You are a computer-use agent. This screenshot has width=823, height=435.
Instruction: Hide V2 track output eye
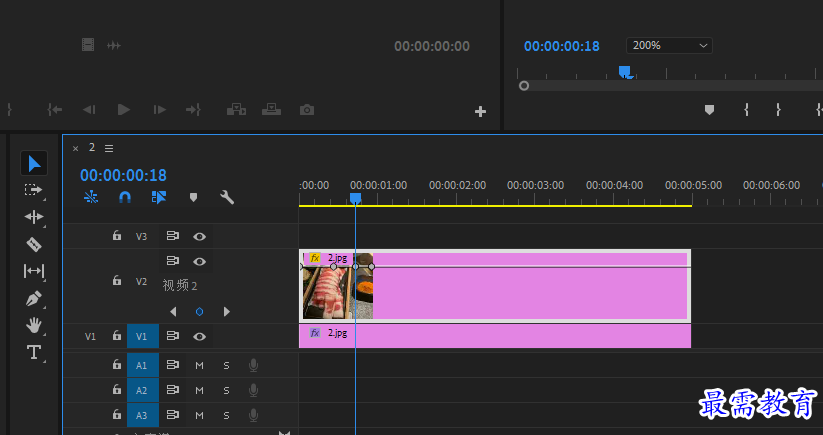coord(199,261)
